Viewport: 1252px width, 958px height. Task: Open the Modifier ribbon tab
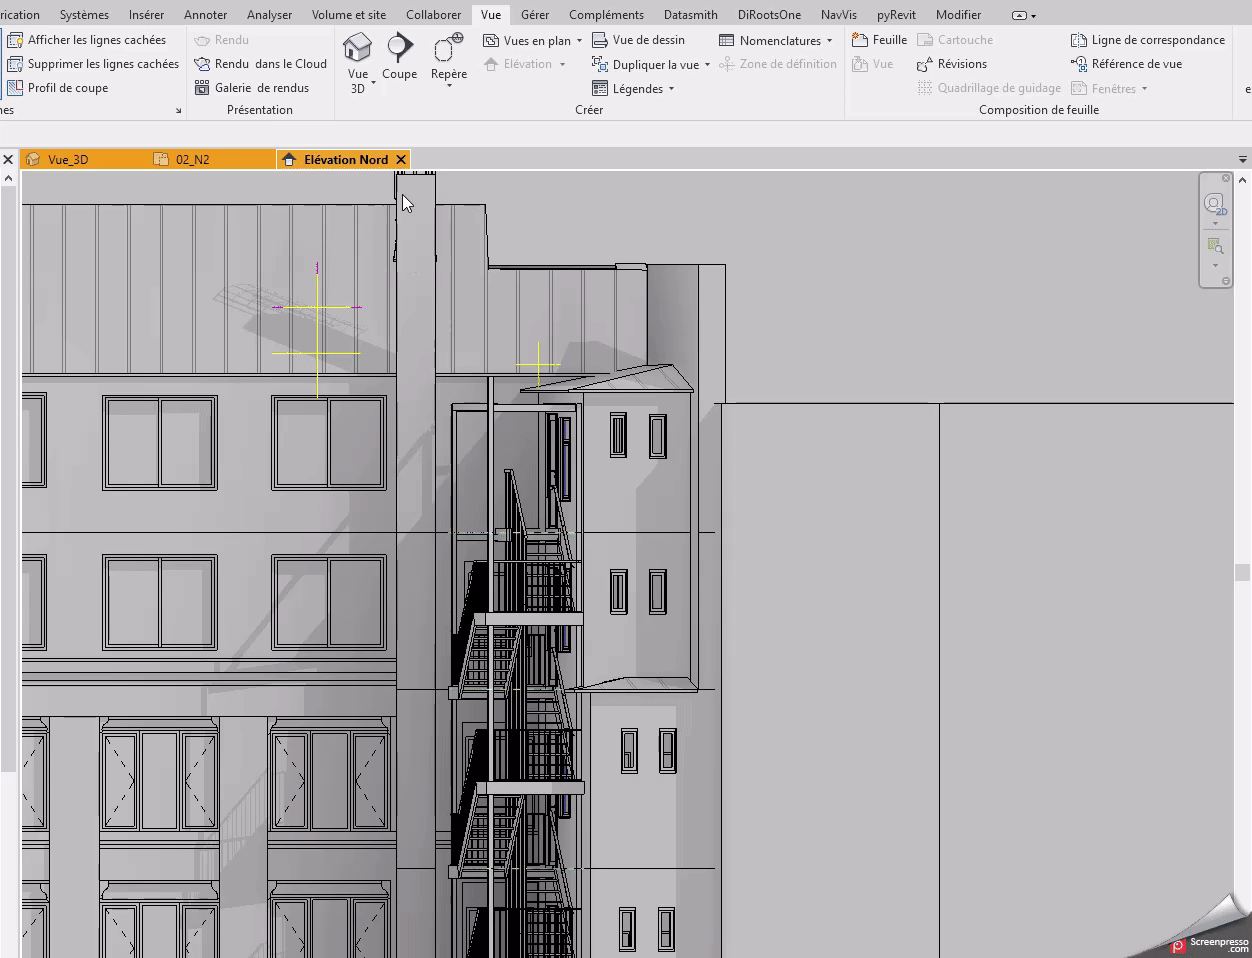[x=958, y=15]
